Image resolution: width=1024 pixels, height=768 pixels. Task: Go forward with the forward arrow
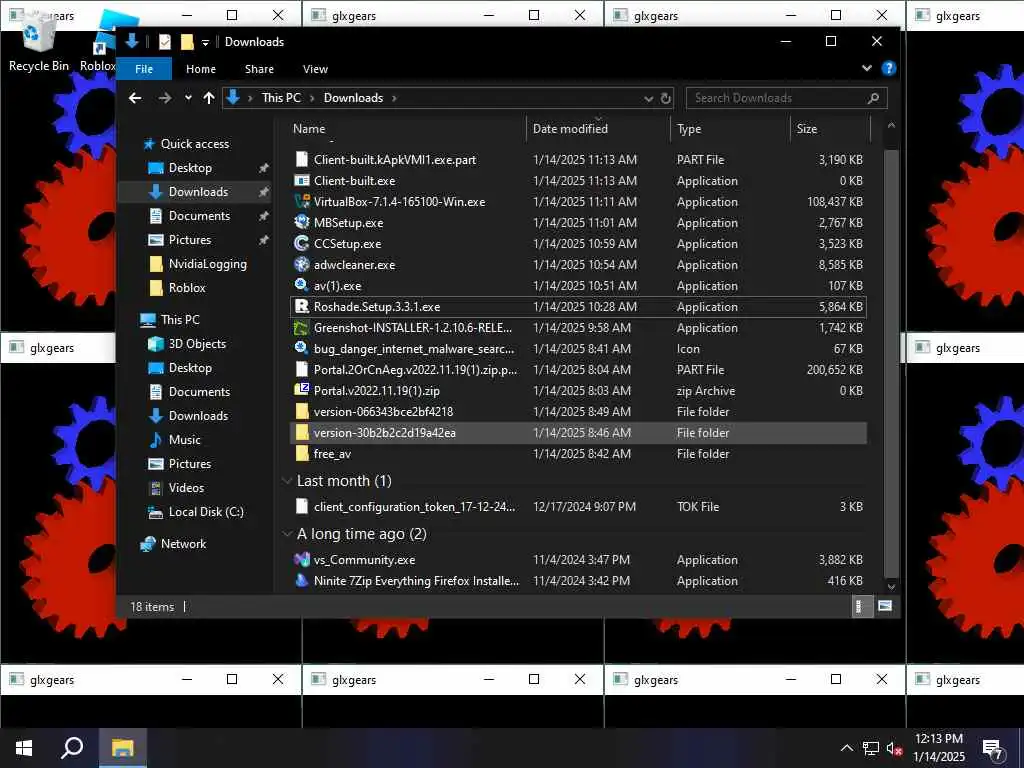click(x=165, y=98)
